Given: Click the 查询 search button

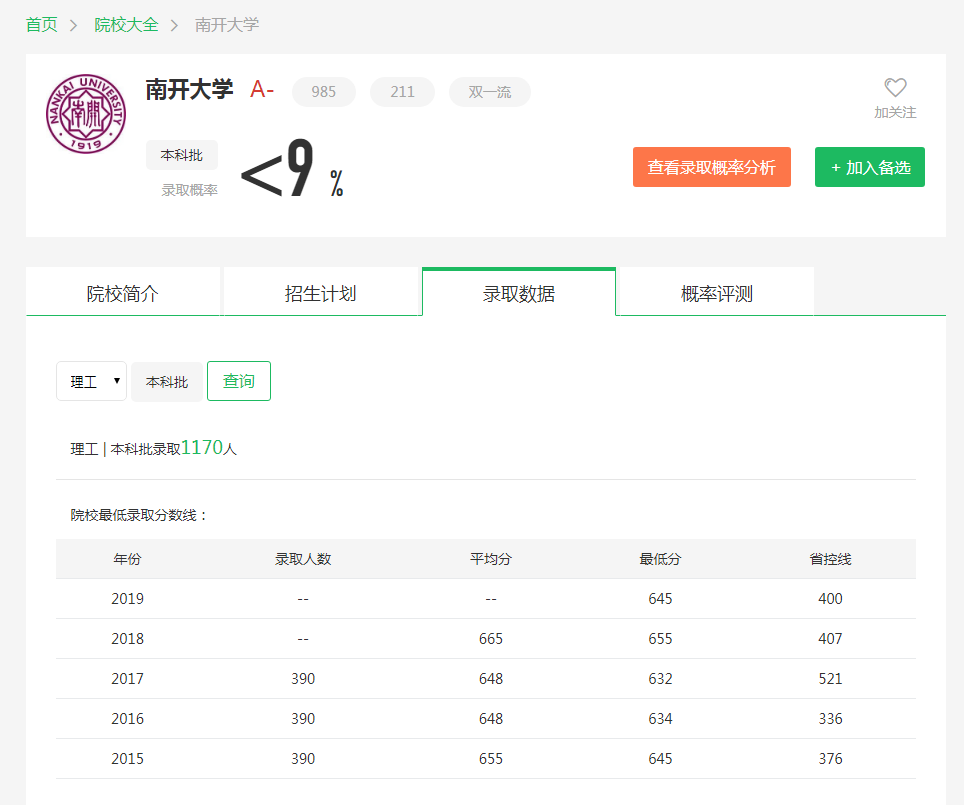Looking at the screenshot, I should (239, 381).
